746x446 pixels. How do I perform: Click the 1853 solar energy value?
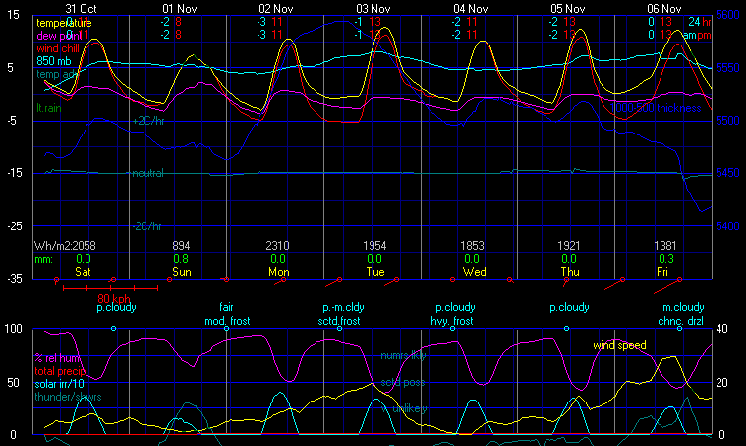pos(472,246)
